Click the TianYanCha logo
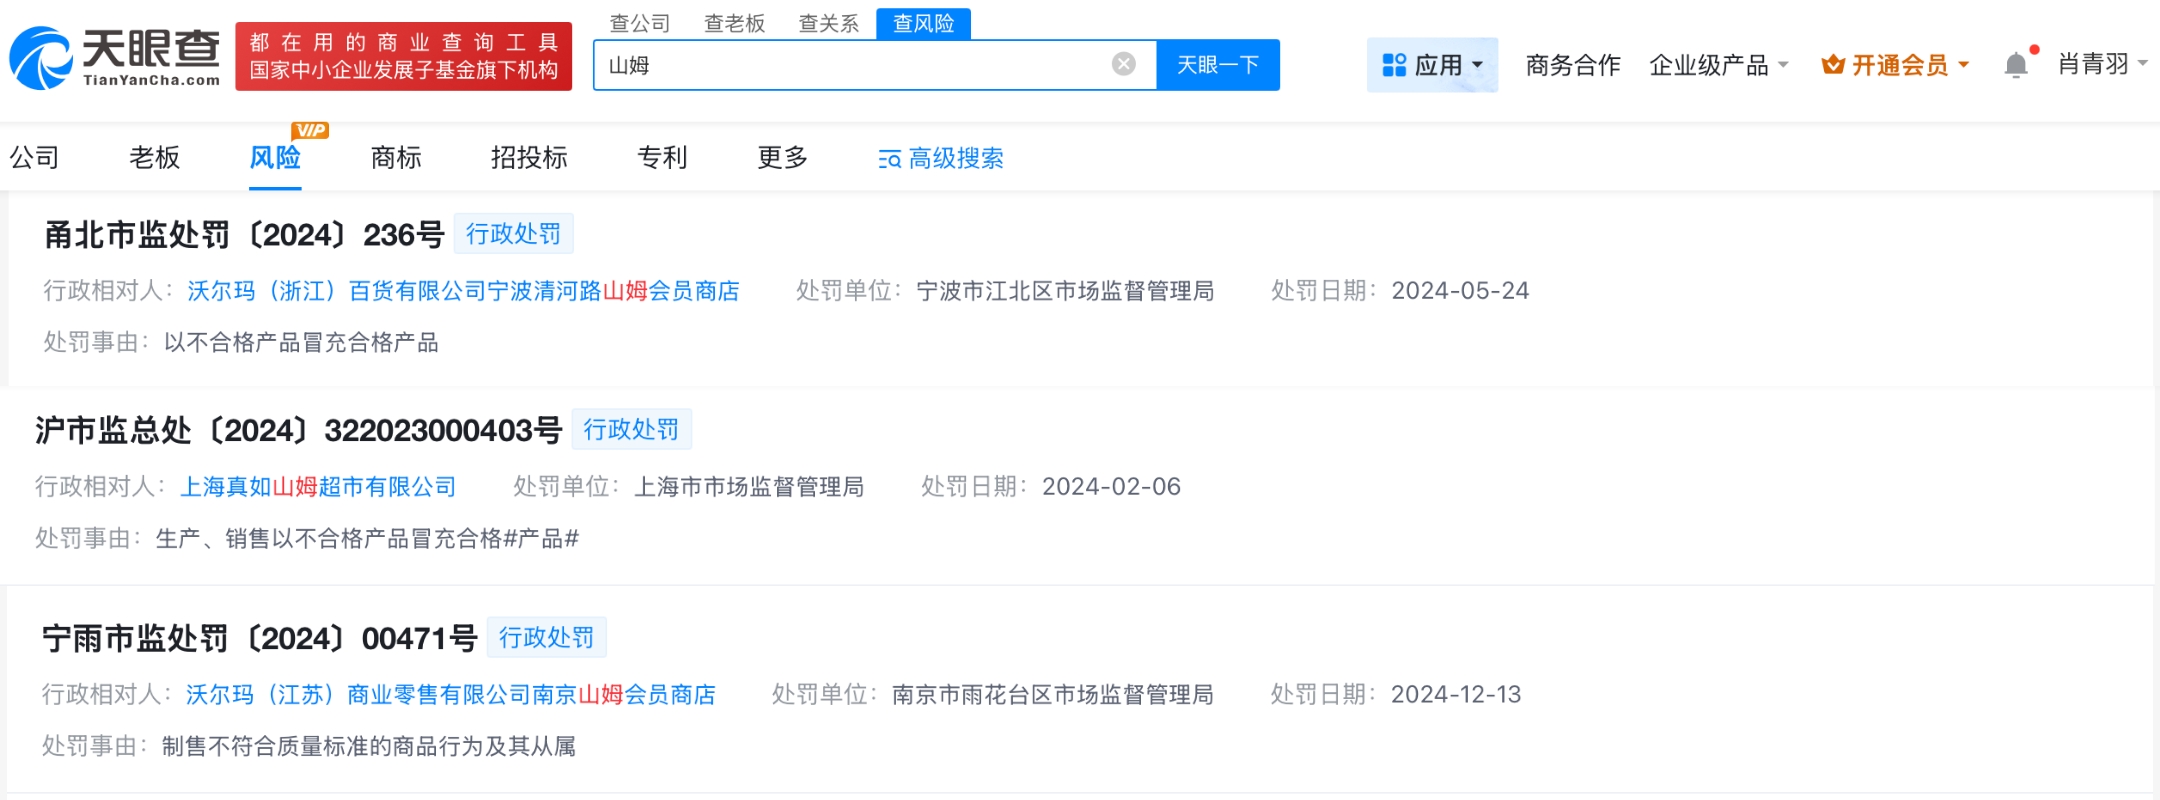The width and height of the screenshot is (2160, 800). pos(115,57)
